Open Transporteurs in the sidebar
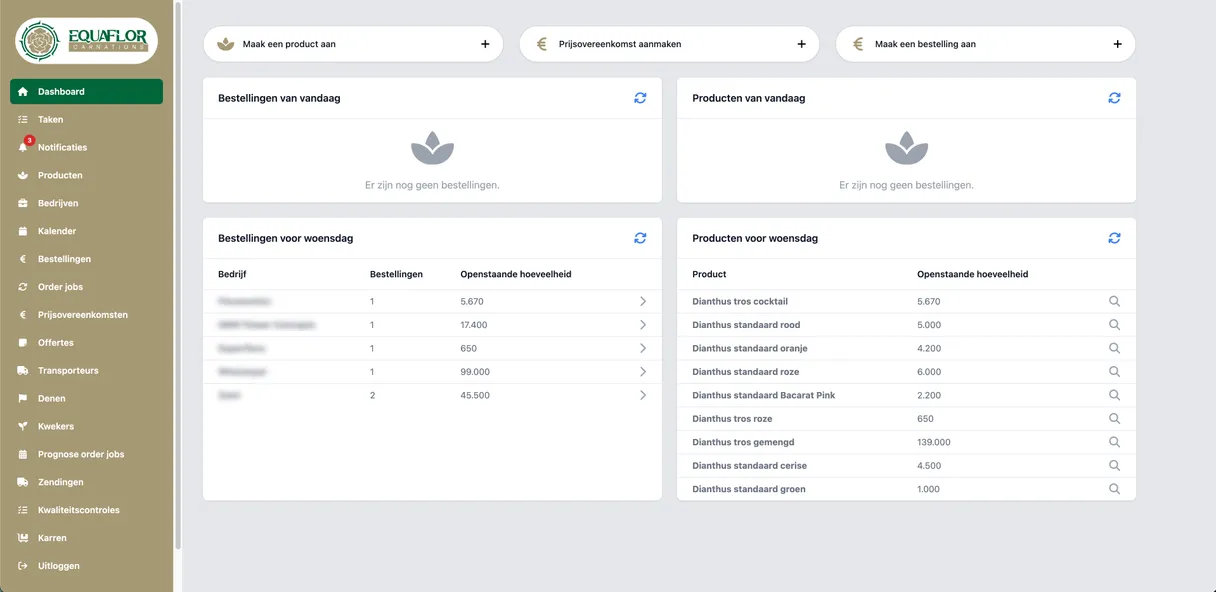This screenshot has height=592, width=1216. pyautogui.click(x=87, y=370)
